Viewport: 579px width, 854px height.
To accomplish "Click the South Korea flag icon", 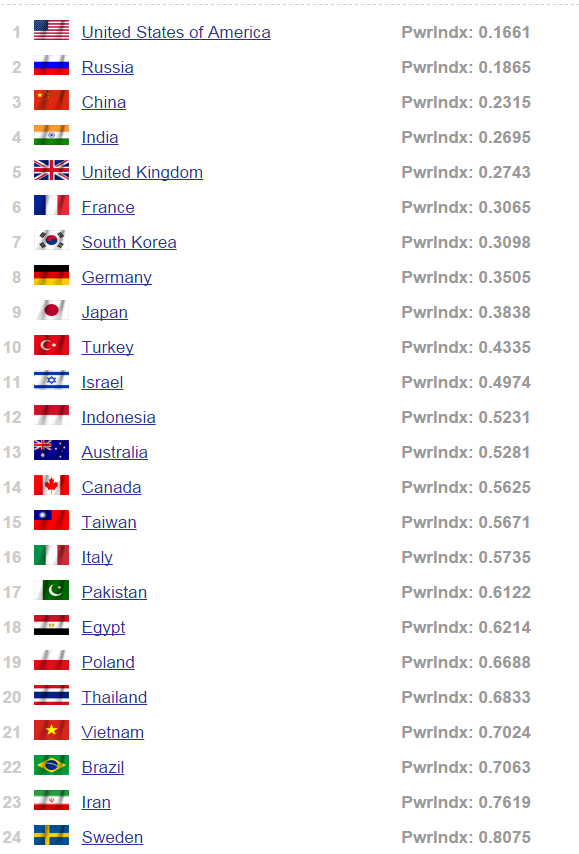I will tap(51, 240).
